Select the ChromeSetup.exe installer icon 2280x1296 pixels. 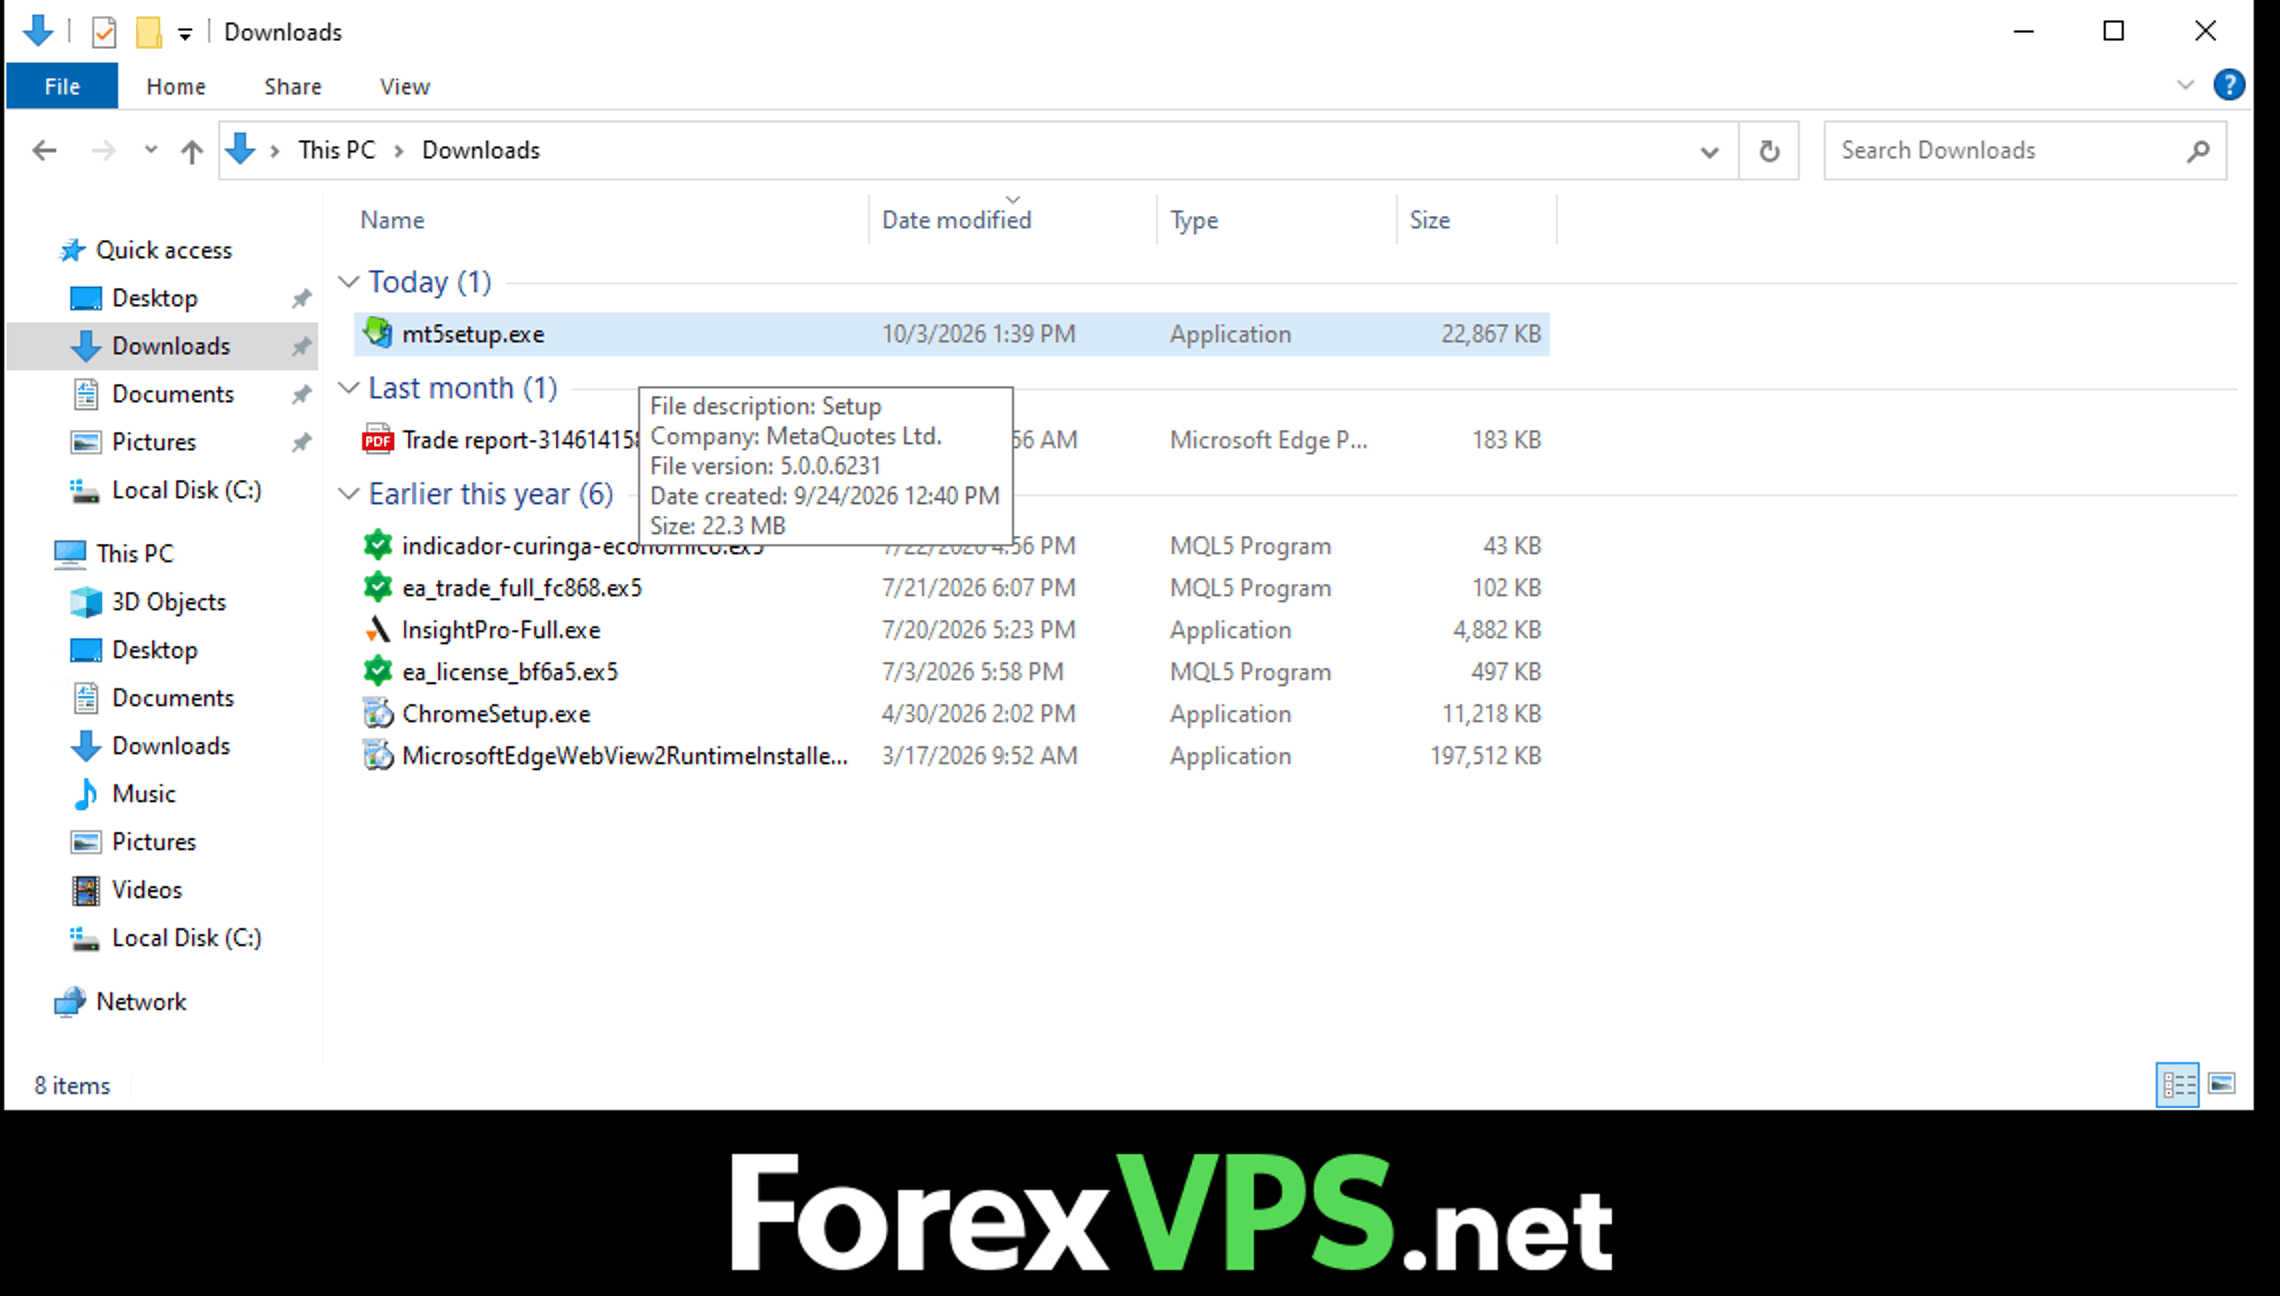click(x=378, y=713)
